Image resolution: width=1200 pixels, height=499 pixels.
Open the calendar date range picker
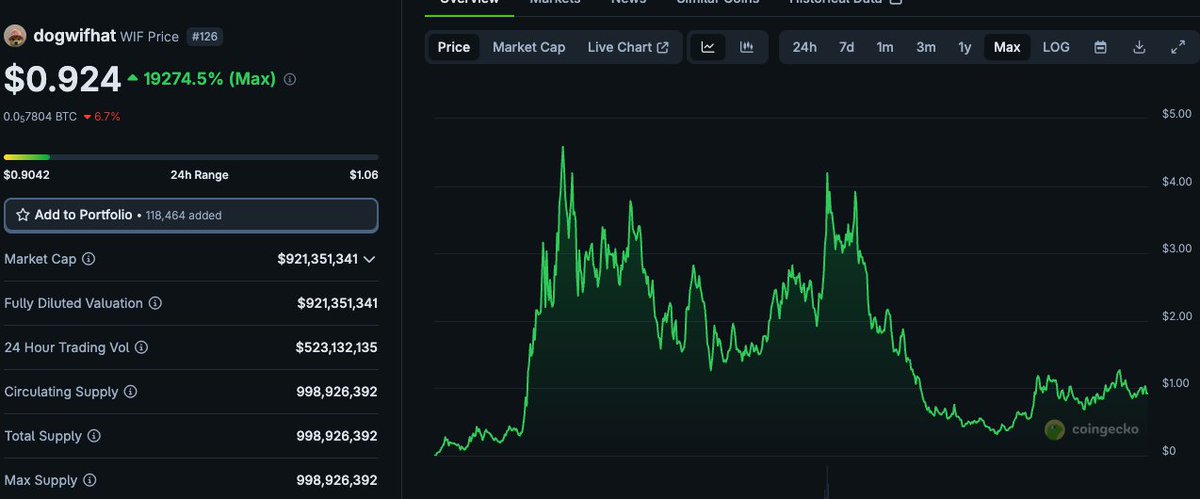pyautogui.click(x=1100, y=47)
